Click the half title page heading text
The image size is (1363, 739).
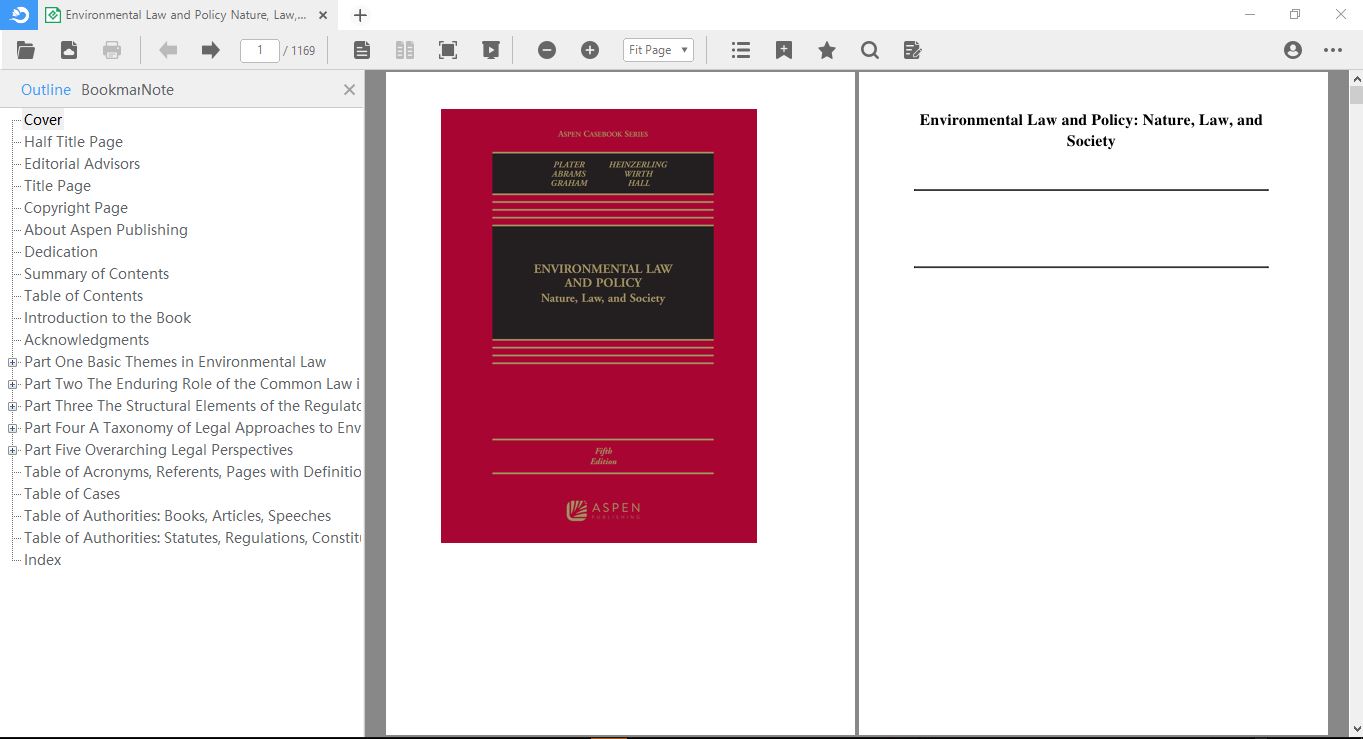tap(1091, 130)
